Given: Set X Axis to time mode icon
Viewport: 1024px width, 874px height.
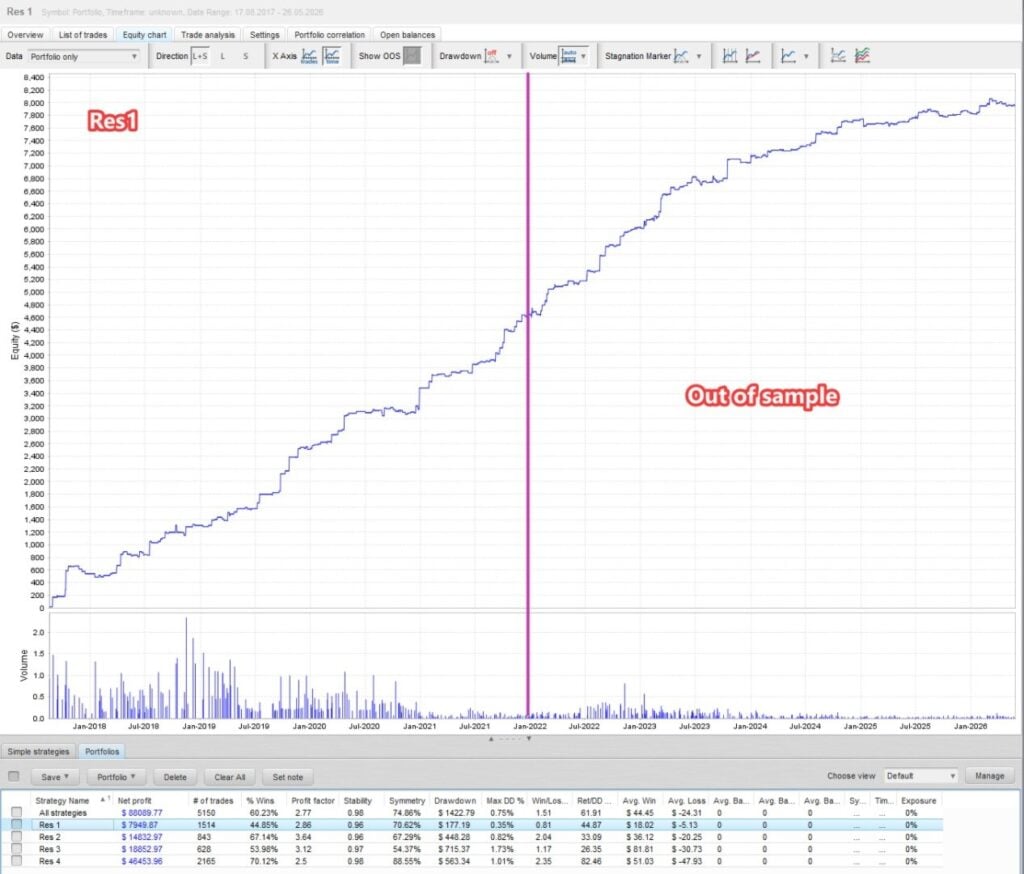Looking at the screenshot, I should [332, 56].
